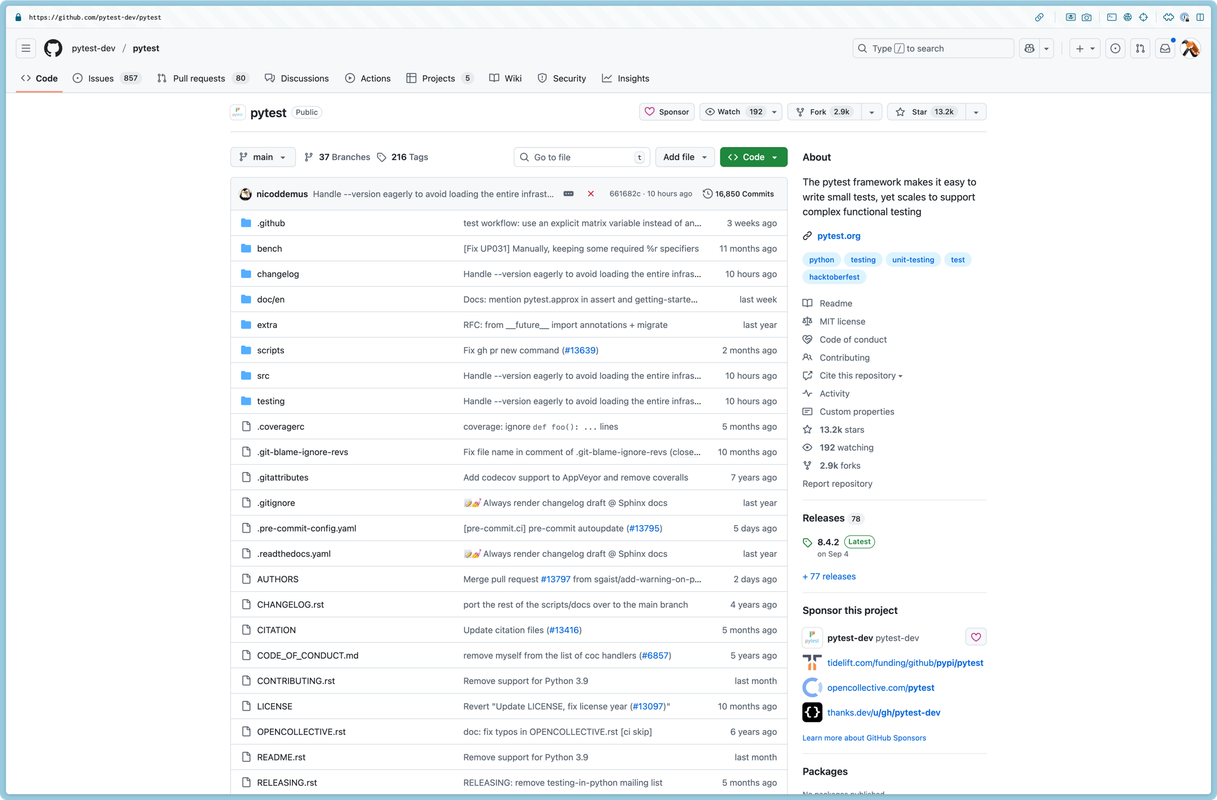Open the Watch notifications dropdown

click(741, 112)
